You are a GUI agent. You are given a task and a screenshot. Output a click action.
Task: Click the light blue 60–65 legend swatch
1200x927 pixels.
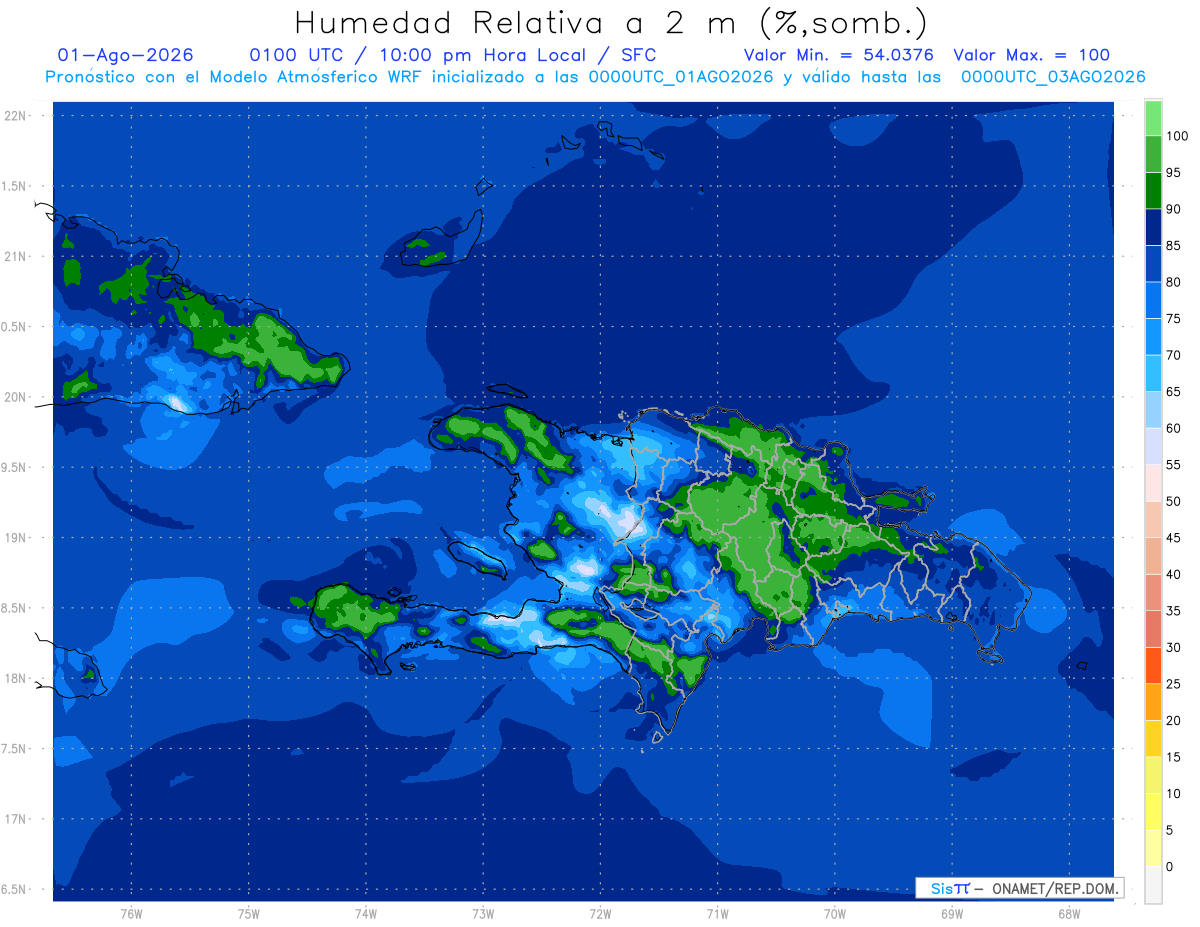[x=1153, y=410]
